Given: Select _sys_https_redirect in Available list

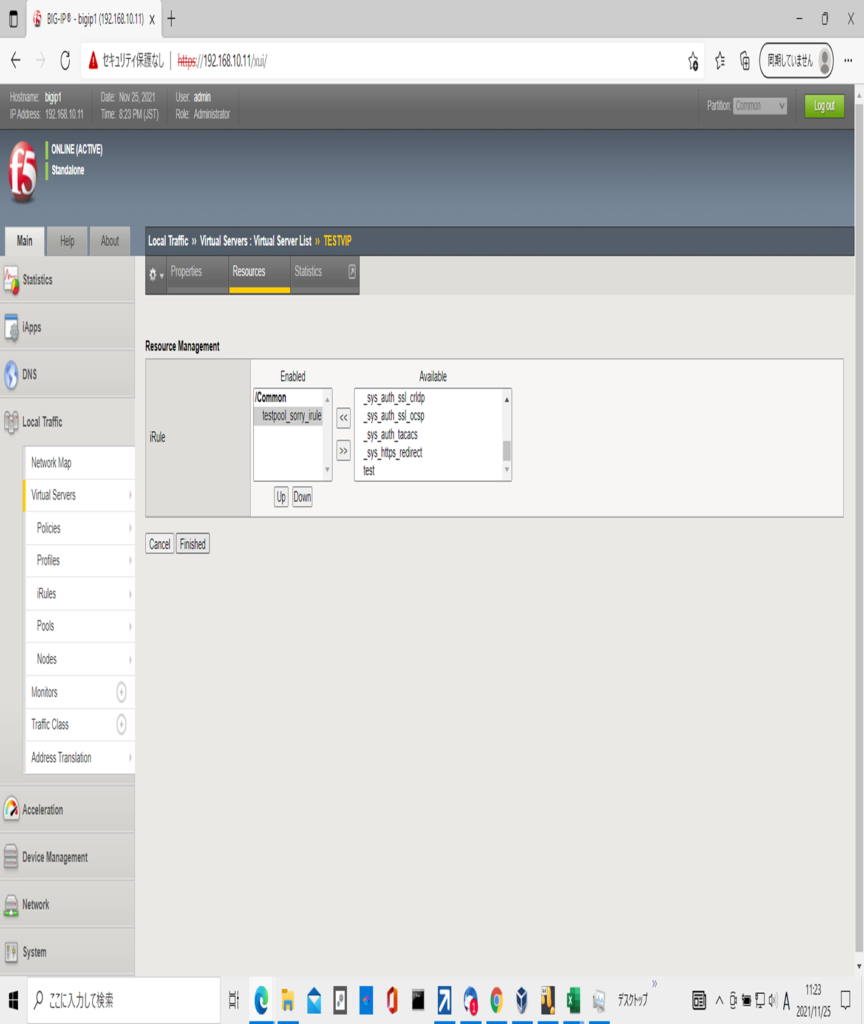Looking at the screenshot, I should 393,453.
